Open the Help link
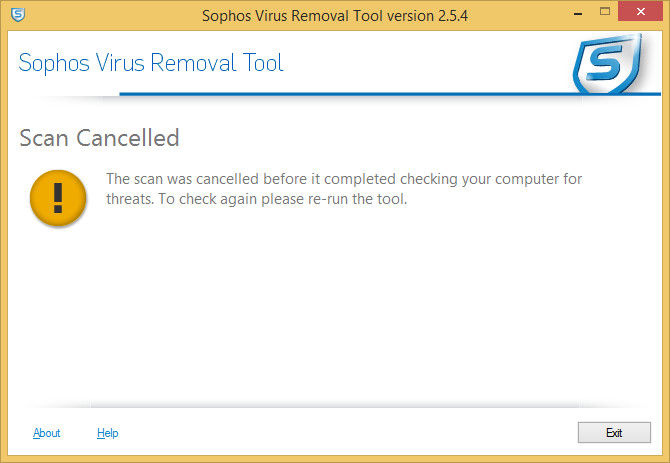 tap(108, 433)
